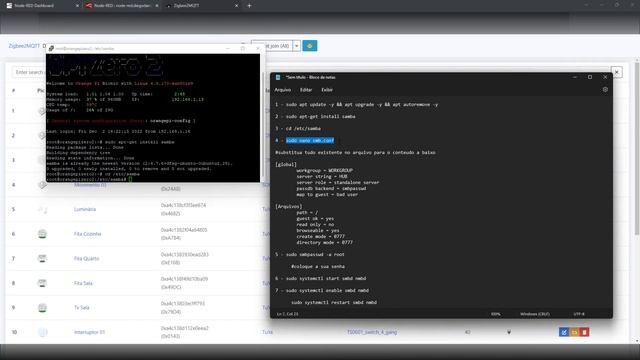Viewport: 640px width, 360px height.
Task: Open the Arquivo menu in Notepad
Action: pyautogui.click(x=282, y=90)
